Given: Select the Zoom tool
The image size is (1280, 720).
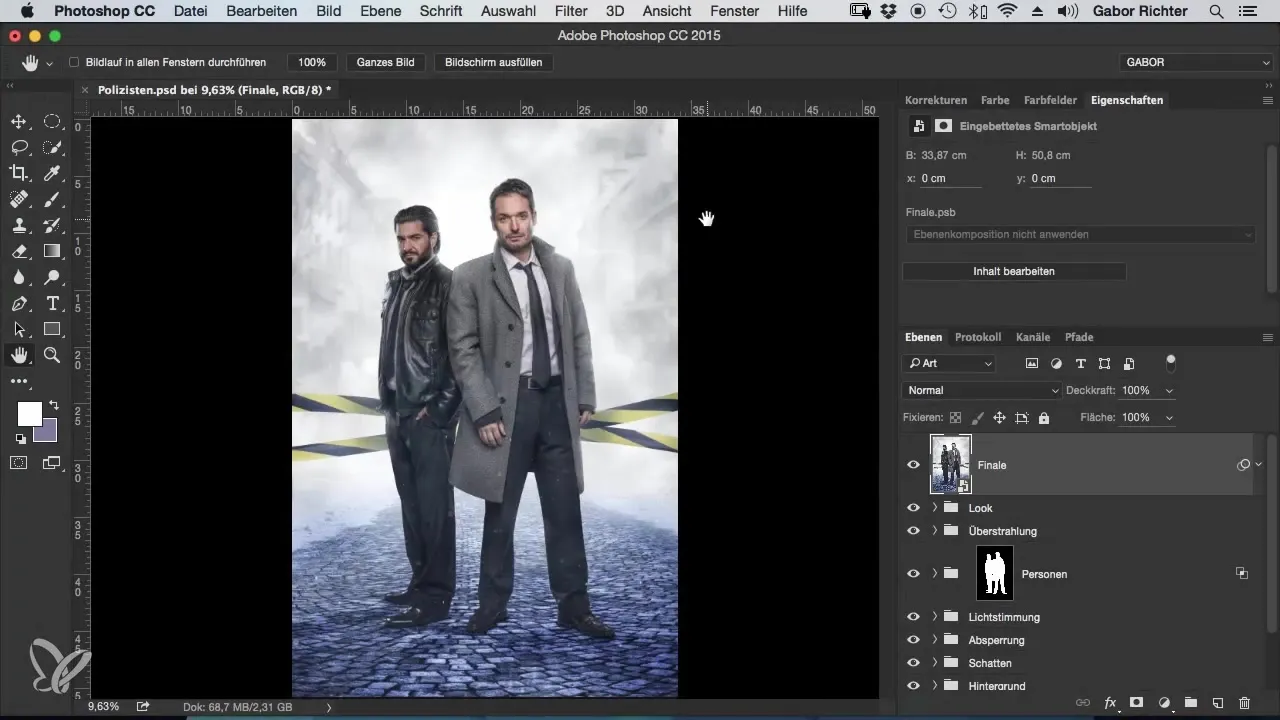Looking at the screenshot, I should (52, 355).
